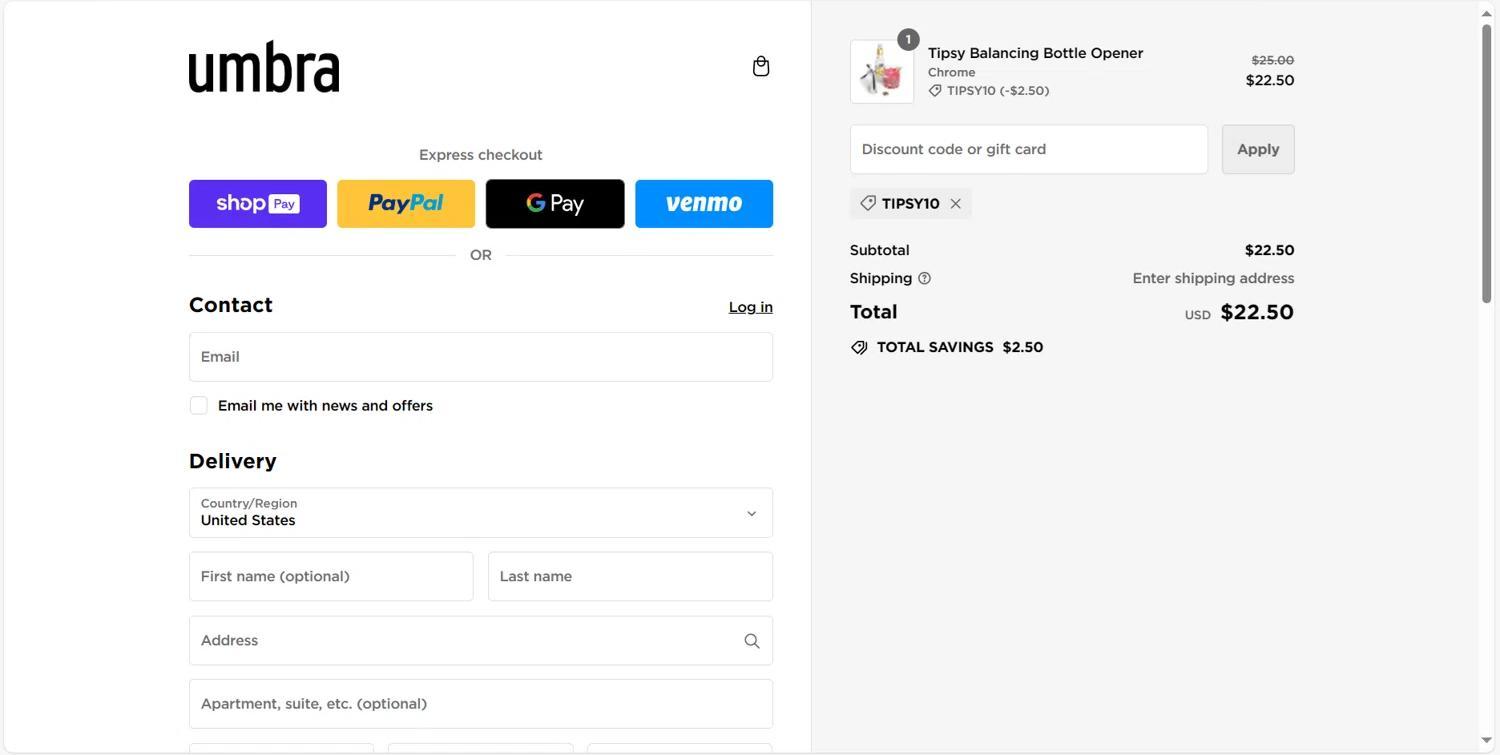Apply the discount code

(x=1258, y=149)
